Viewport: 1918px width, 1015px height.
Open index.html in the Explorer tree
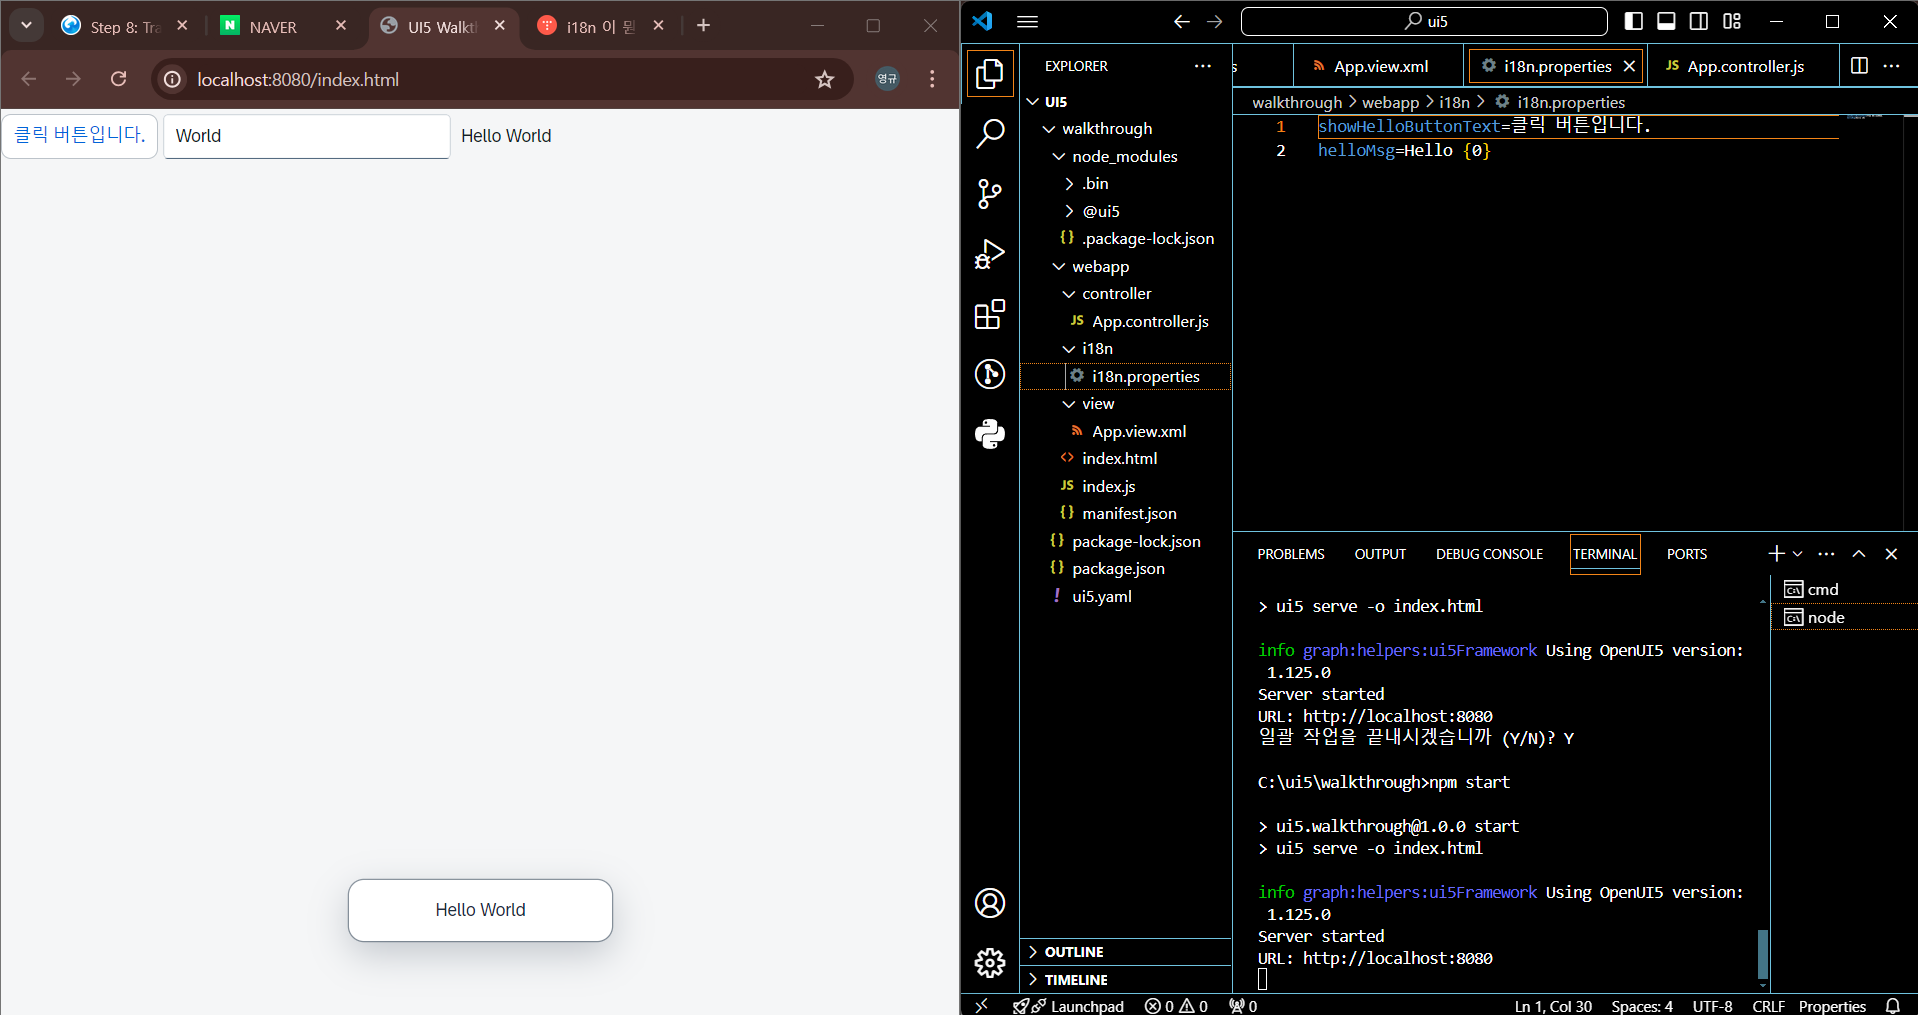point(1119,459)
